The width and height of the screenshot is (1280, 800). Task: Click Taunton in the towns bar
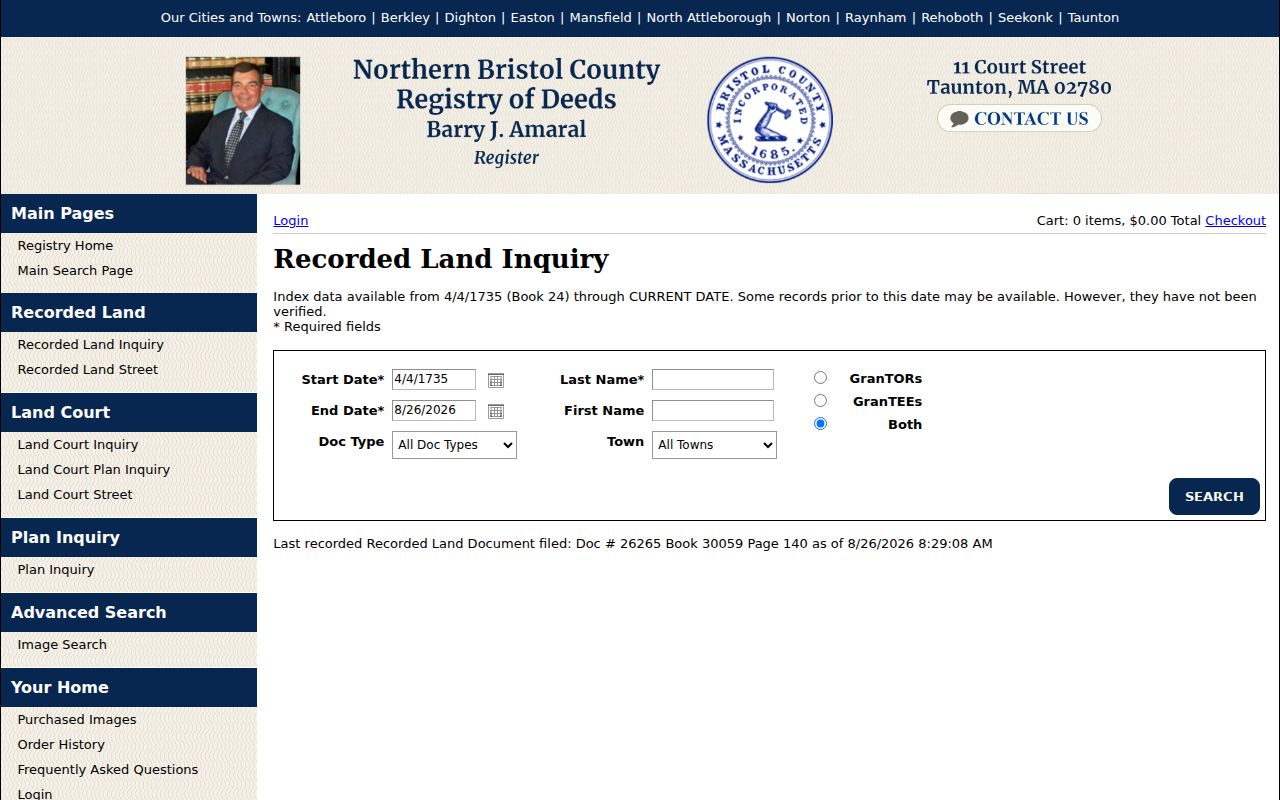[x=1094, y=18]
